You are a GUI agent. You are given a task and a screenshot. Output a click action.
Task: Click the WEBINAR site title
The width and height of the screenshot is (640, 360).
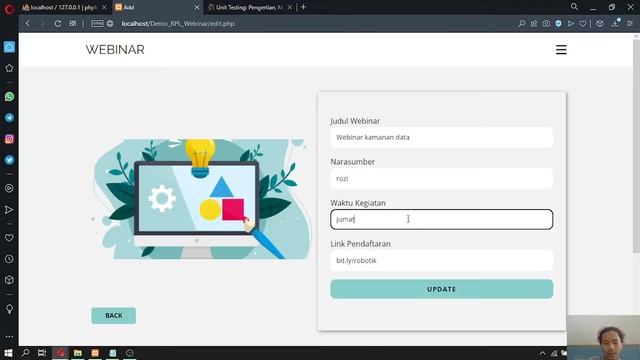[115, 50]
